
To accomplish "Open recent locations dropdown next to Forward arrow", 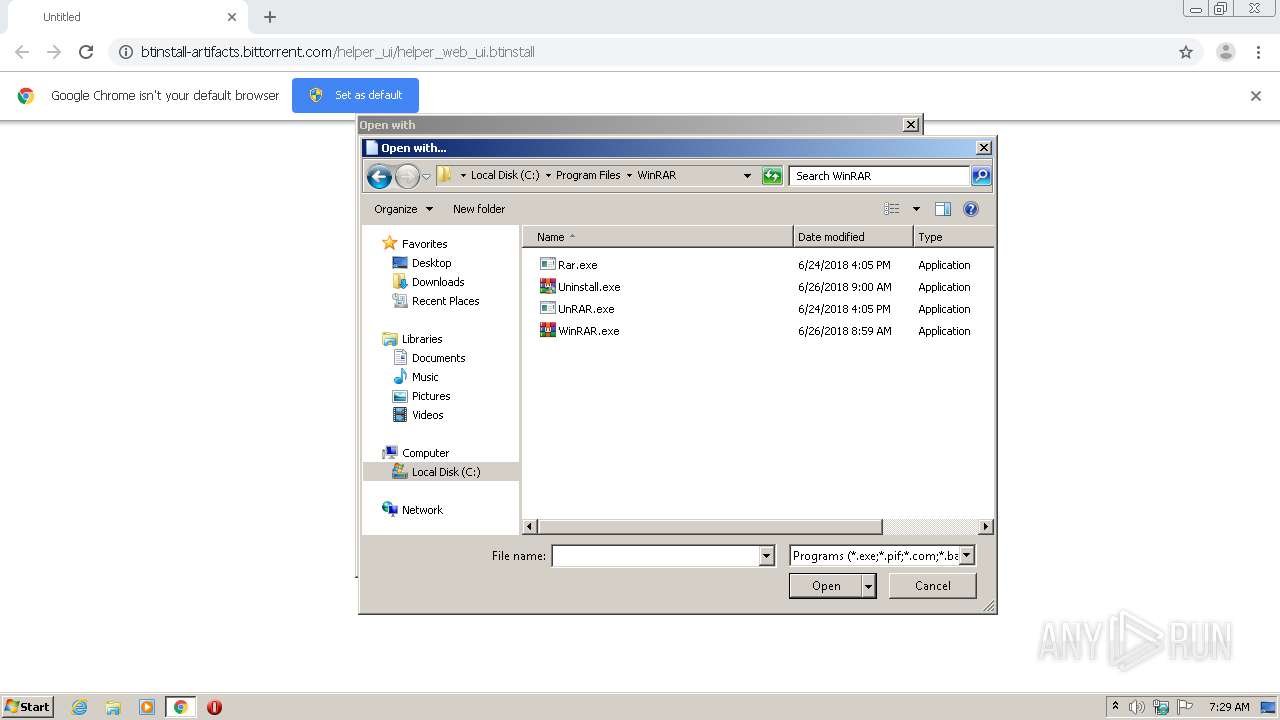I will (x=426, y=177).
